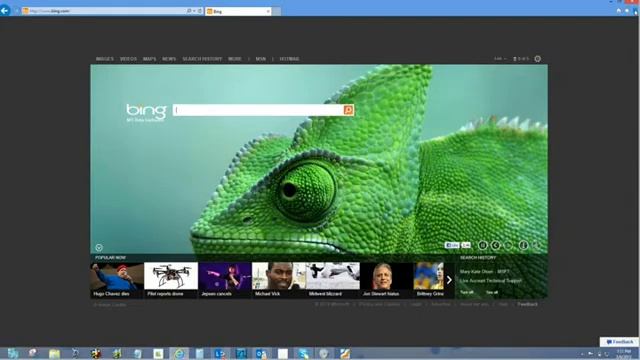Open HOTMAIL link in top navigation
This screenshot has height=360, width=640.
coord(289,59)
